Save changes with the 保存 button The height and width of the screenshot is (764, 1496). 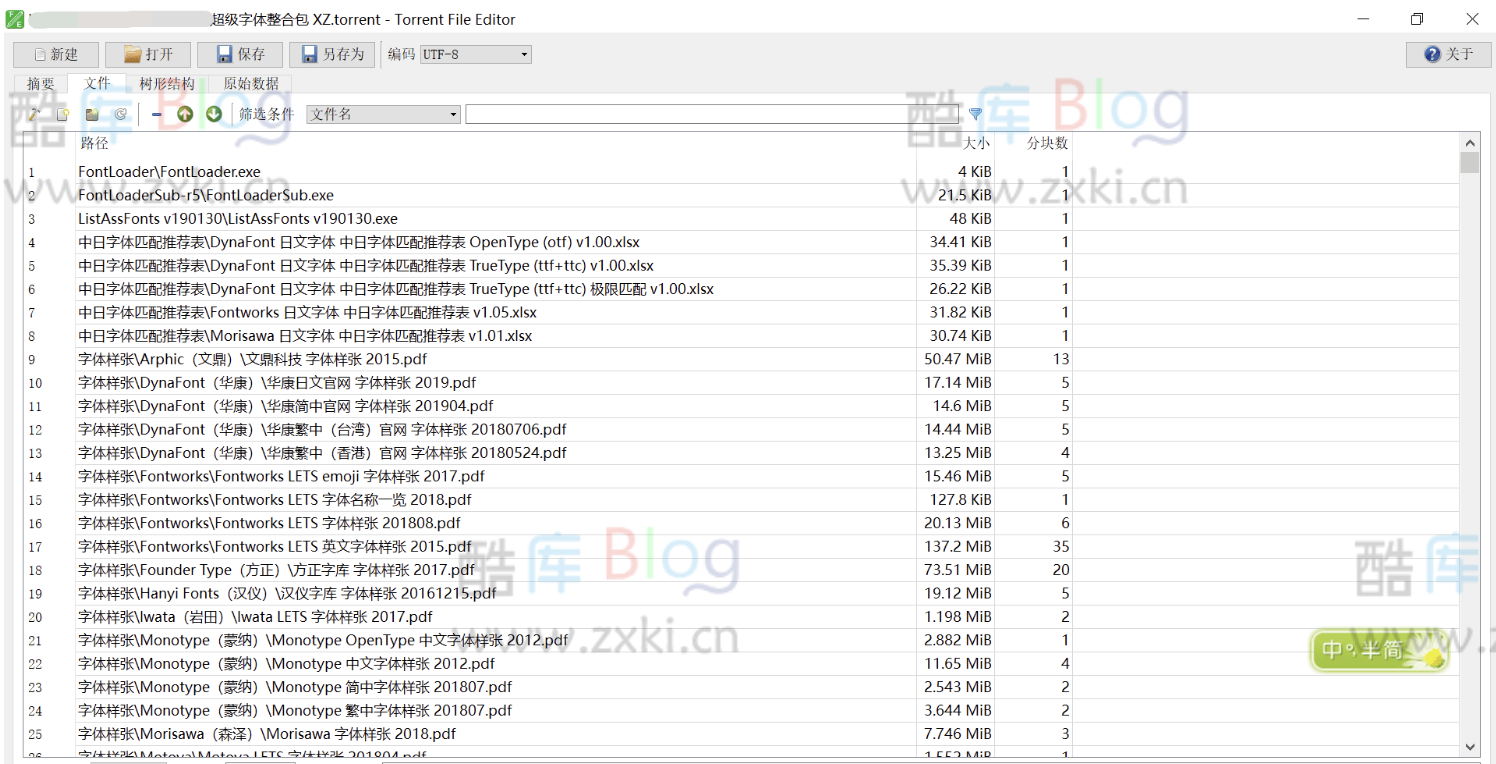point(239,54)
